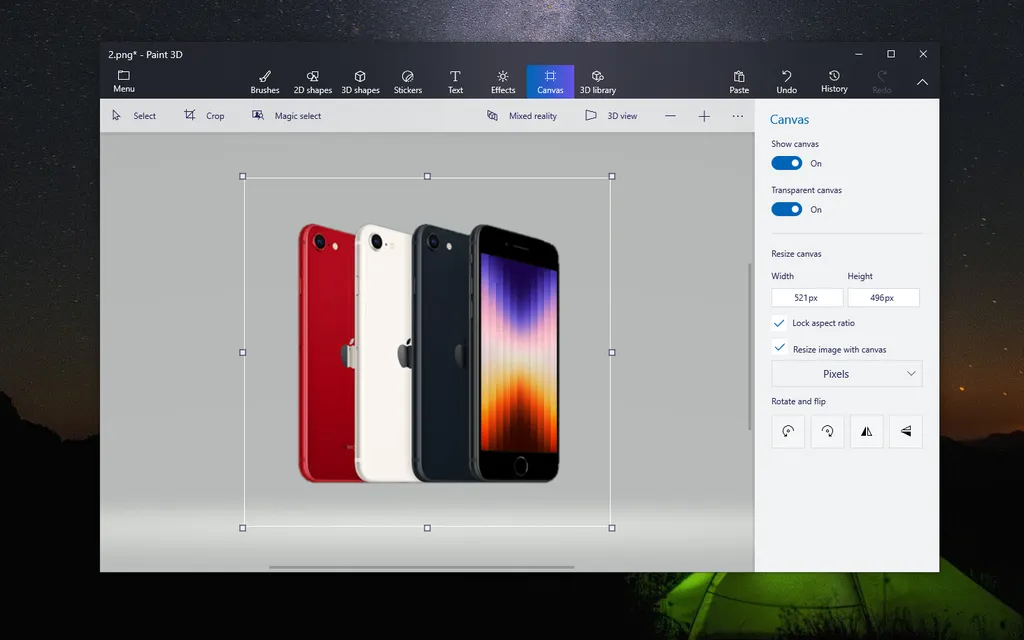Click the Magic select tool
Viewport: 1024px width, 640px height.
point(287,116)
